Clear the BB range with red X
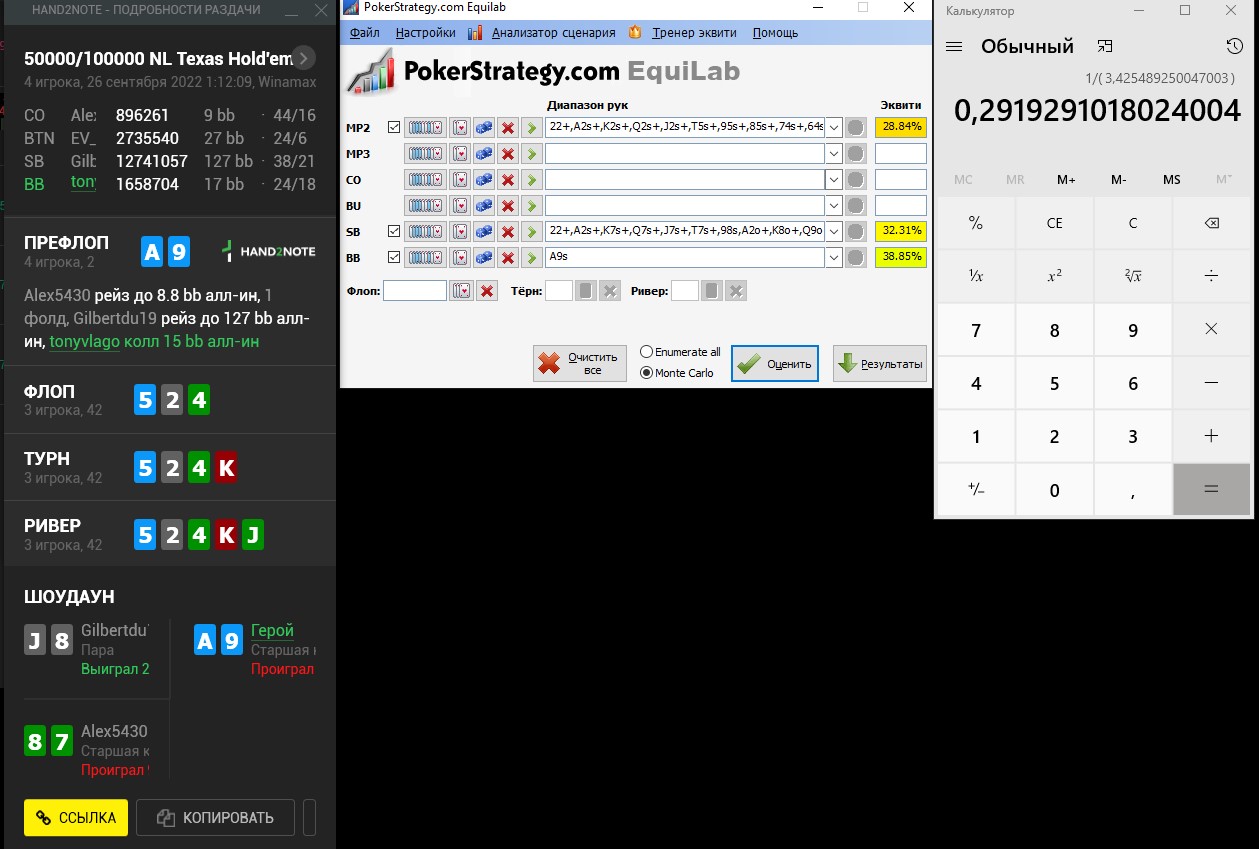 (508, 257)
